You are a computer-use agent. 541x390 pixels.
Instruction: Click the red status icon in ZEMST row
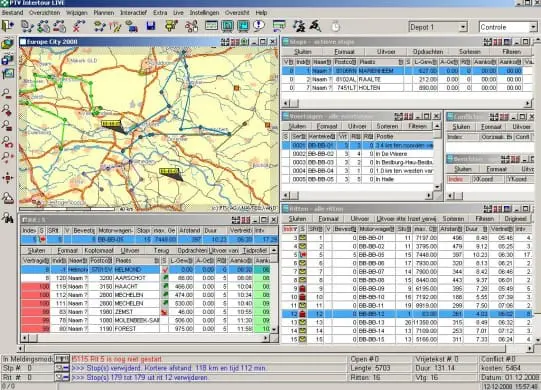click(x=165, y=312)
